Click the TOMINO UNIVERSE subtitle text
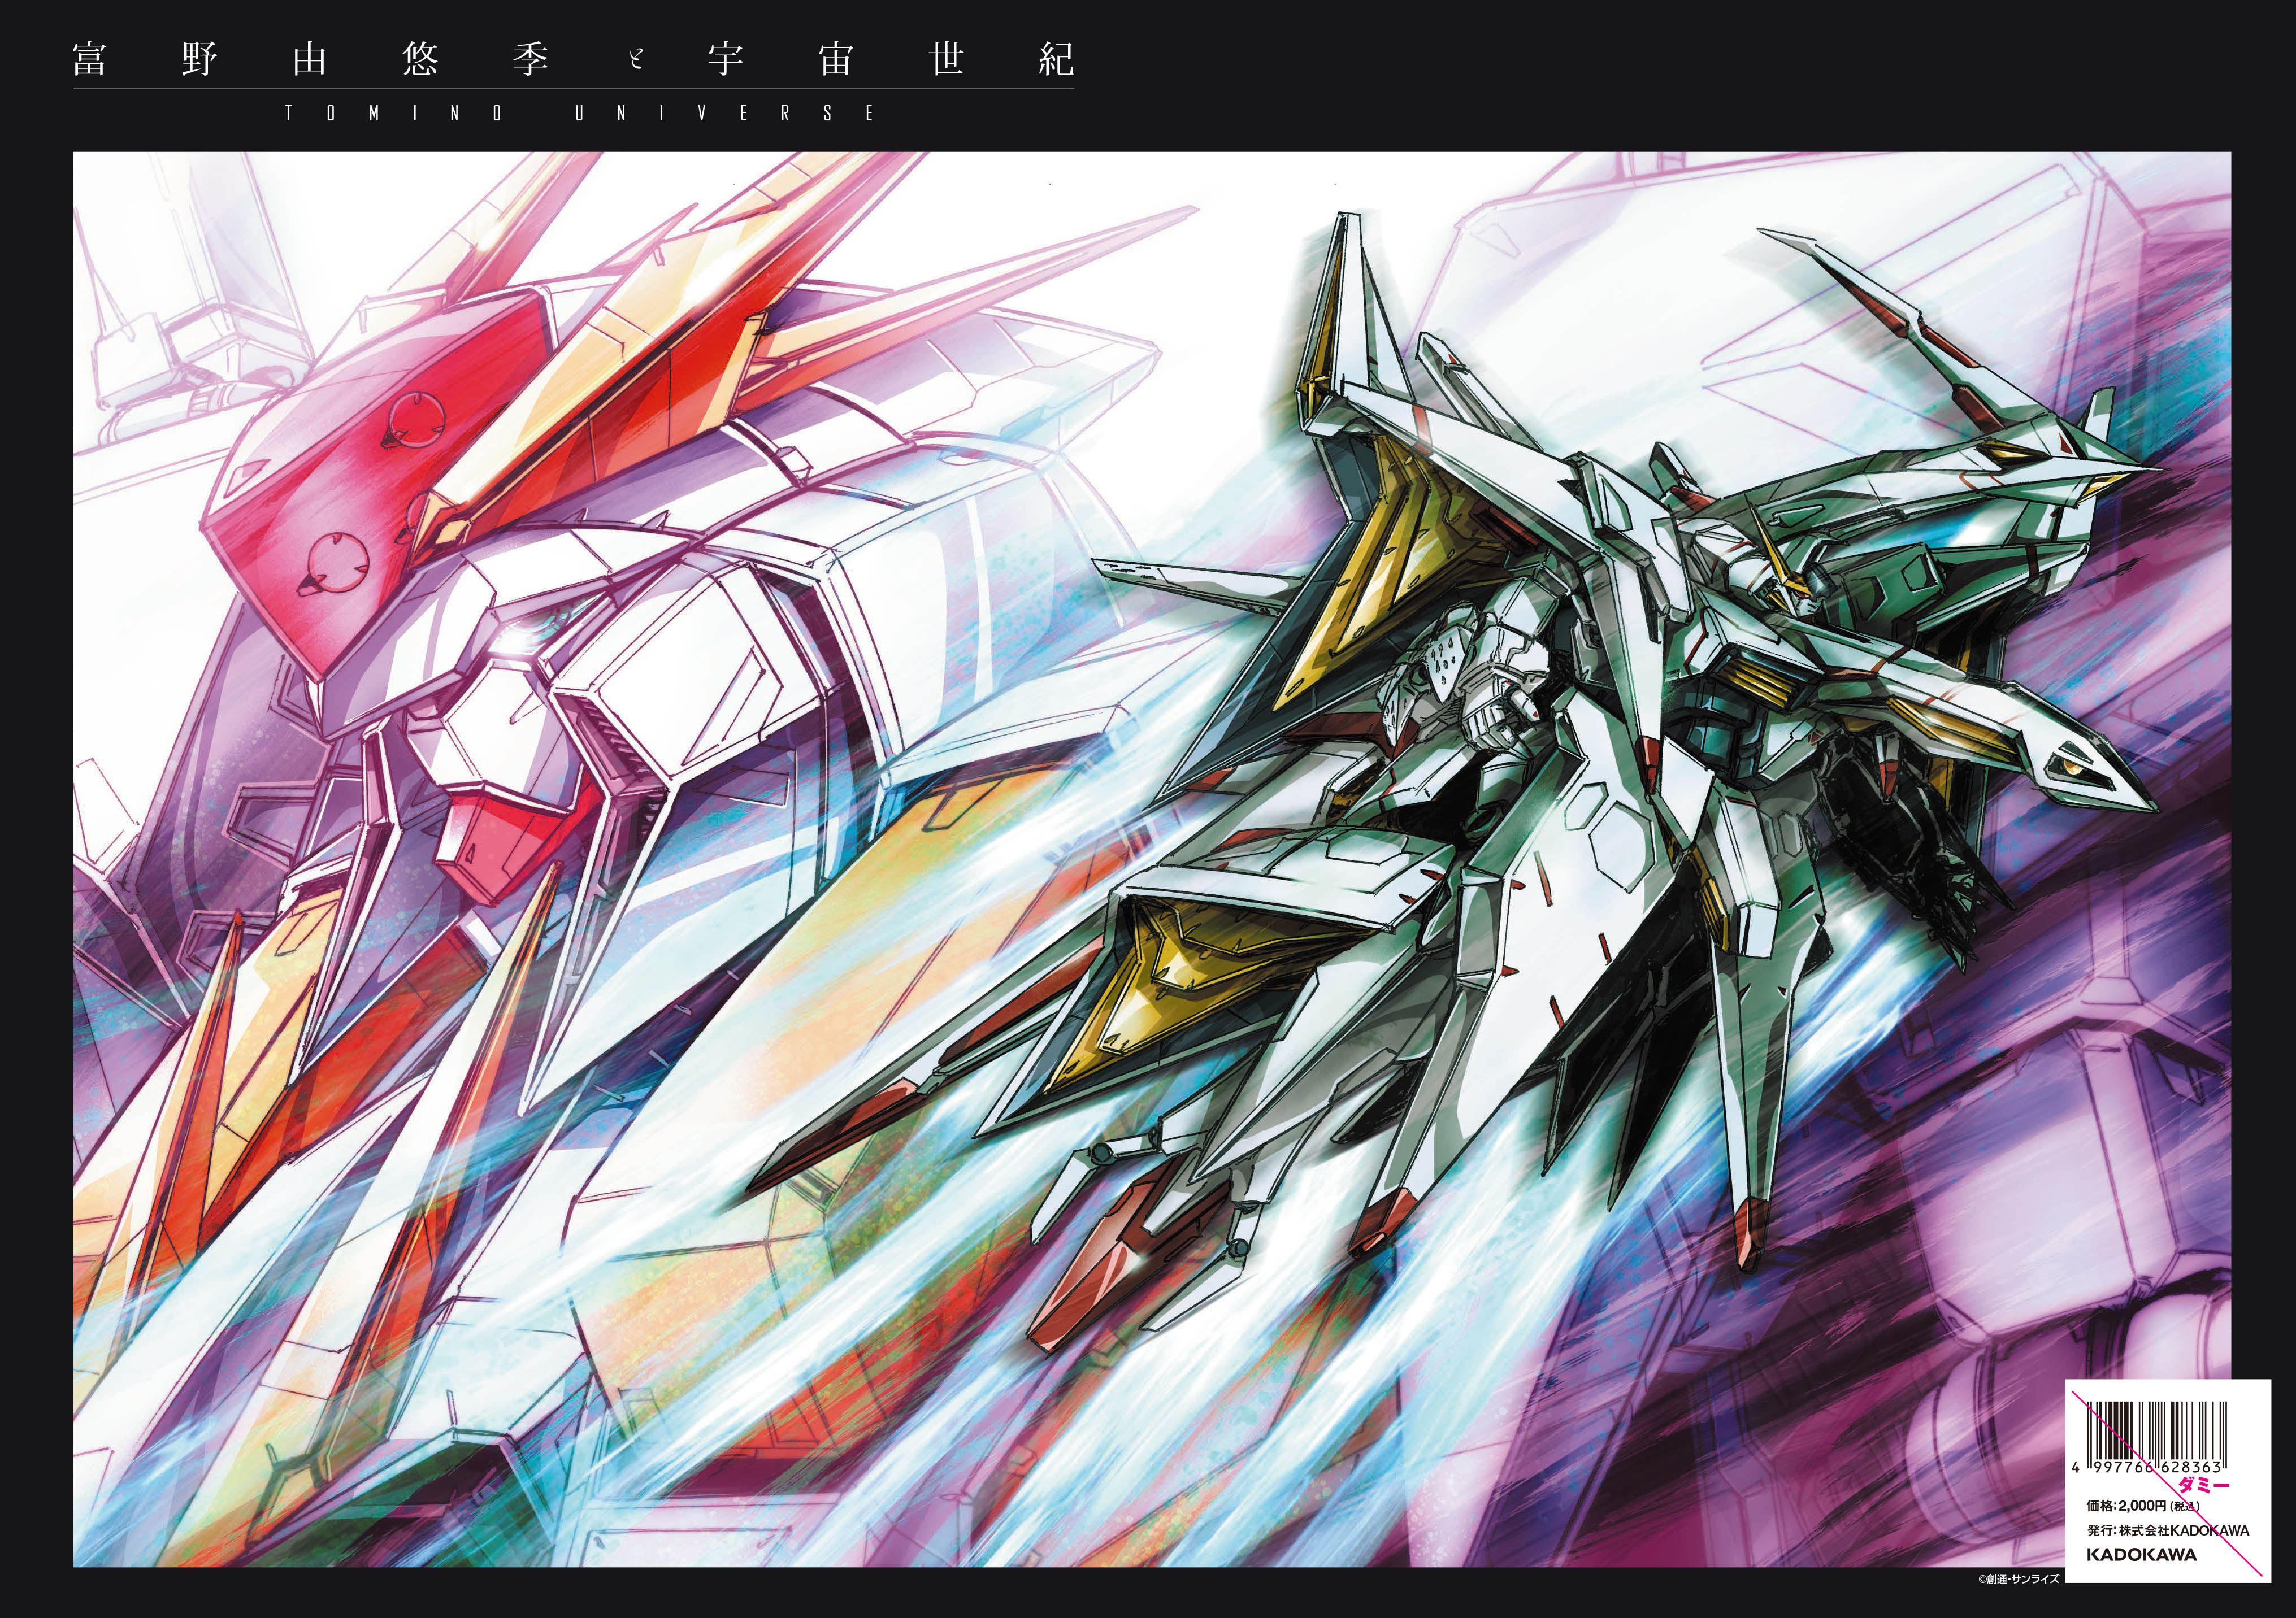2296x1618 pixels. tap(580, 113)
